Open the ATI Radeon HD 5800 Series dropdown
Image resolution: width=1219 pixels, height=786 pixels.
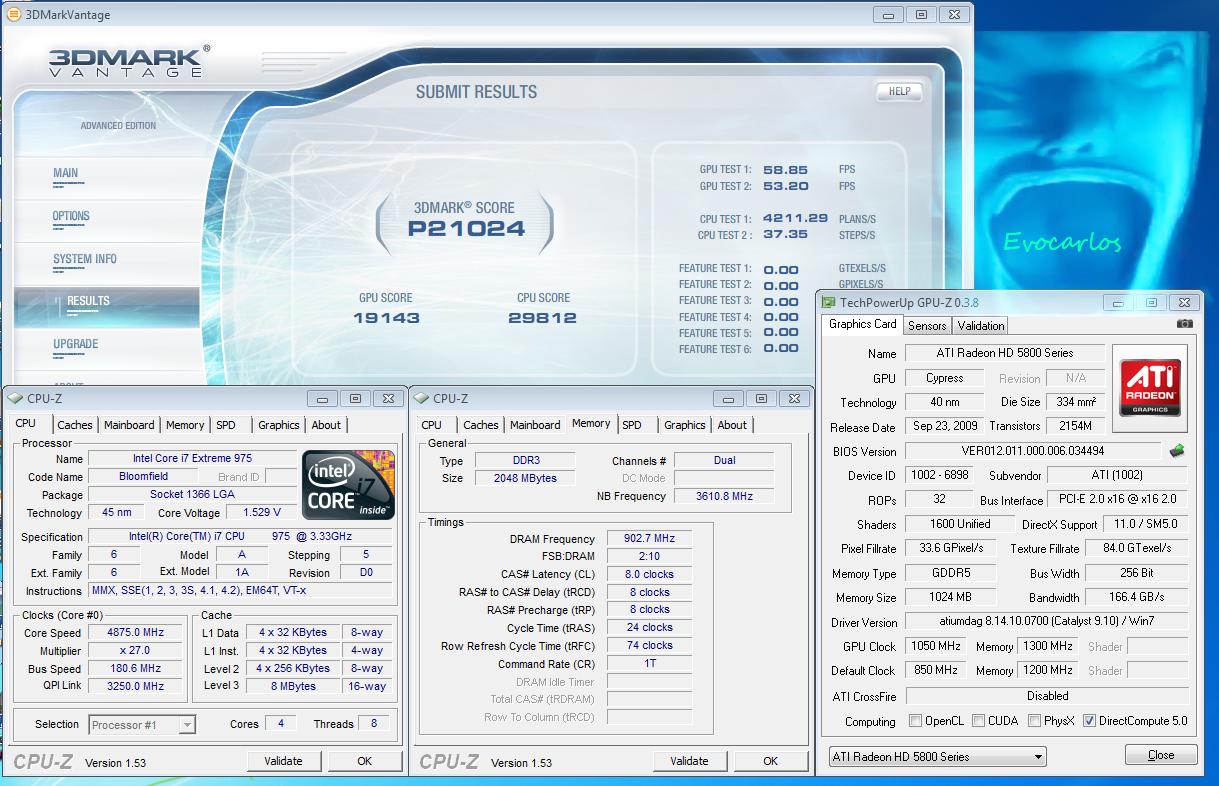tap(937, 757)
